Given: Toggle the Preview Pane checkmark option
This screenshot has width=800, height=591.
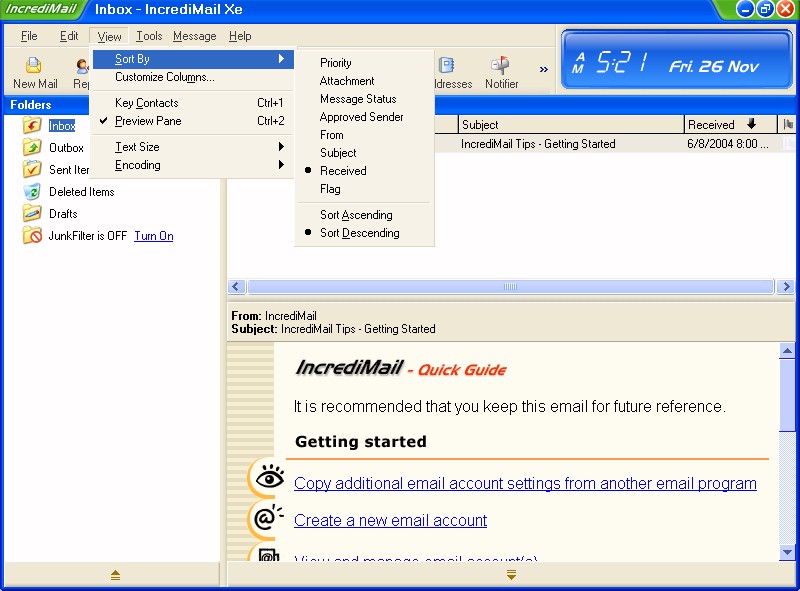Looking at the screenshot, I should tap(148, 121).
